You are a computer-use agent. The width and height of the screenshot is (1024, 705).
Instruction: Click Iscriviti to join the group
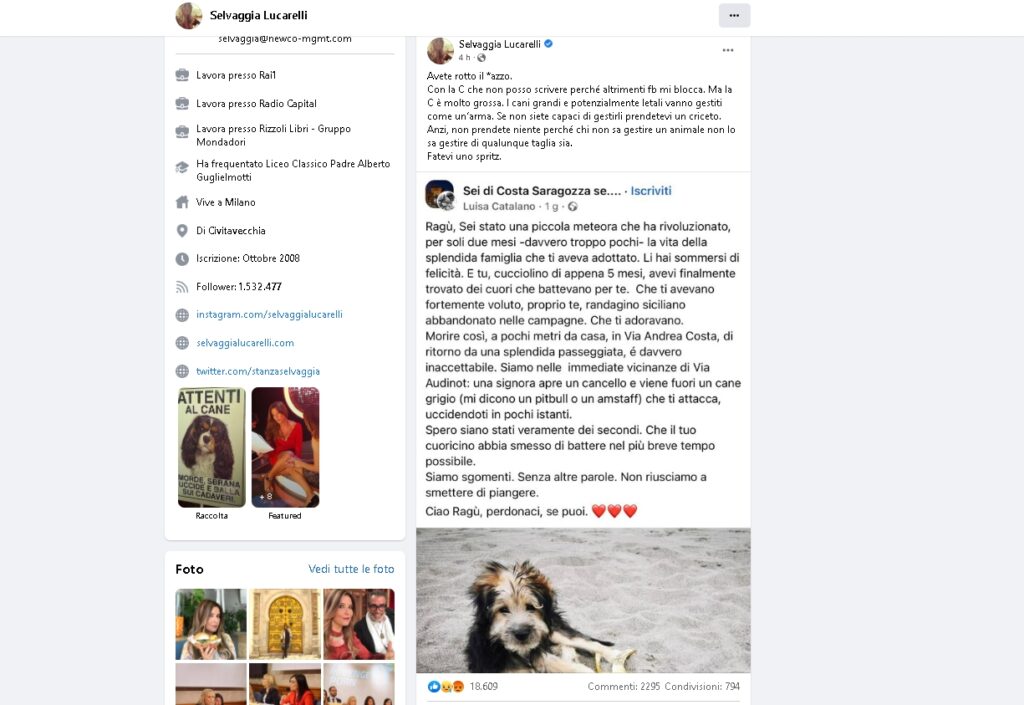[650, 191]
